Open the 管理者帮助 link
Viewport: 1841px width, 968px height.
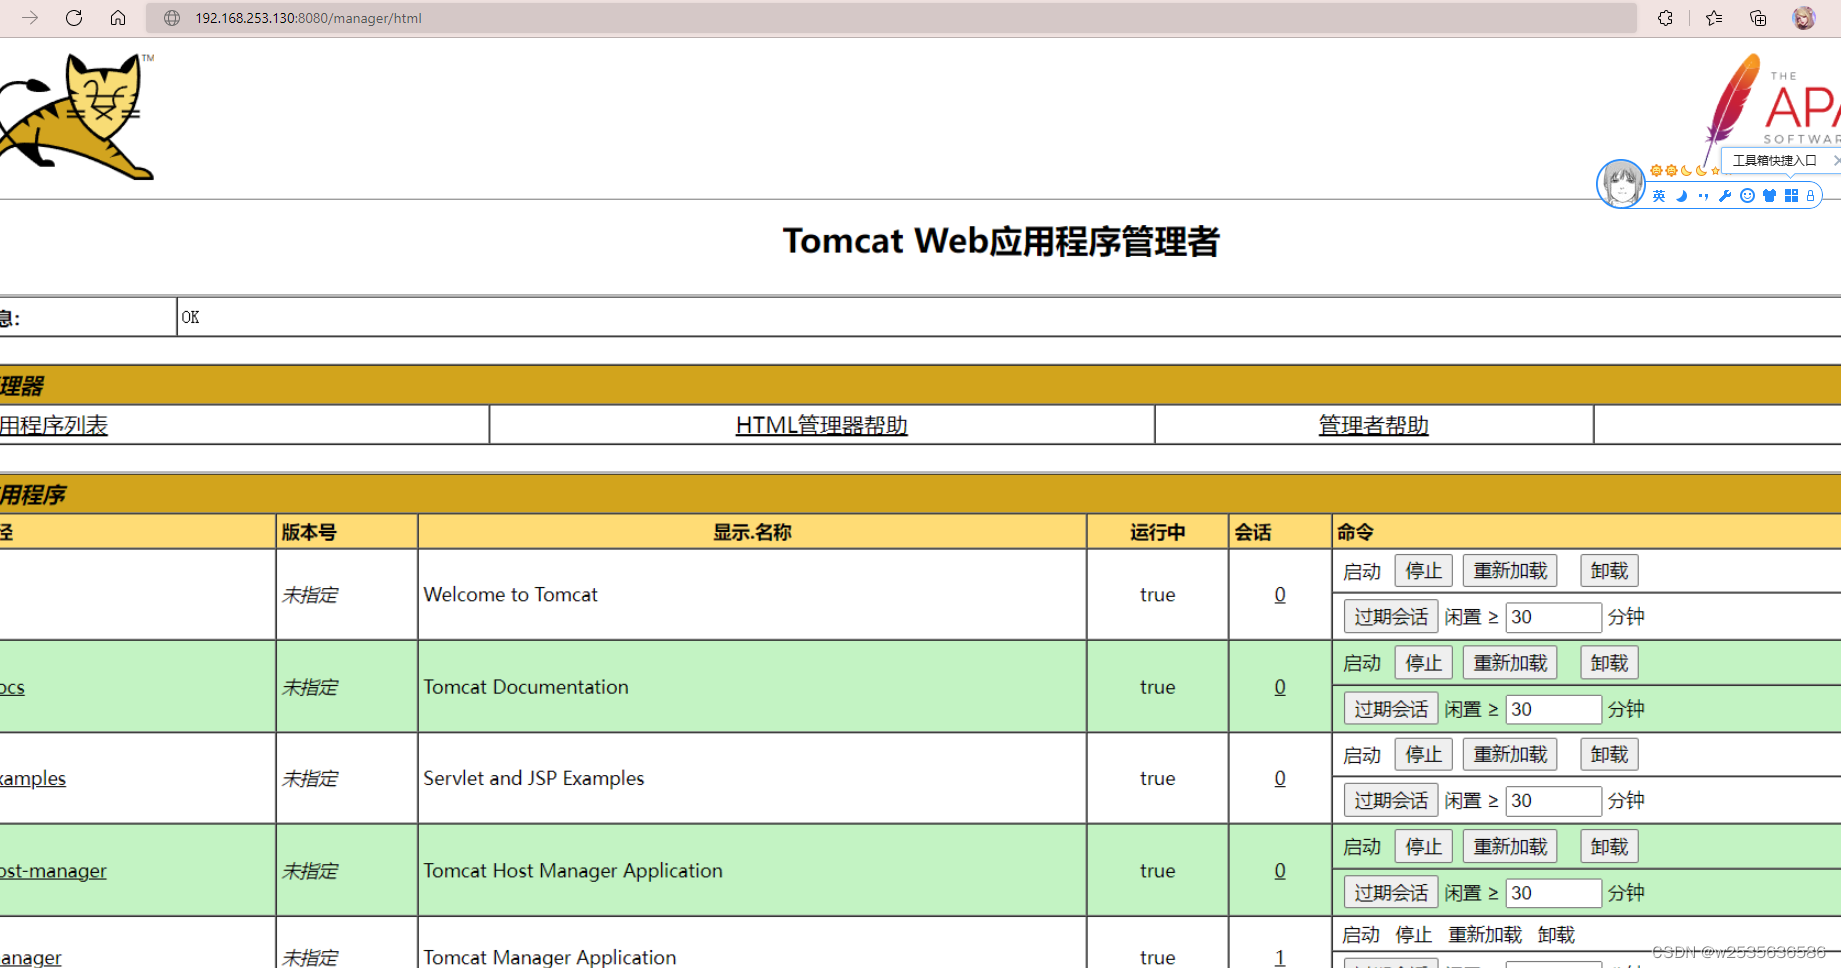coord(1373,425)
